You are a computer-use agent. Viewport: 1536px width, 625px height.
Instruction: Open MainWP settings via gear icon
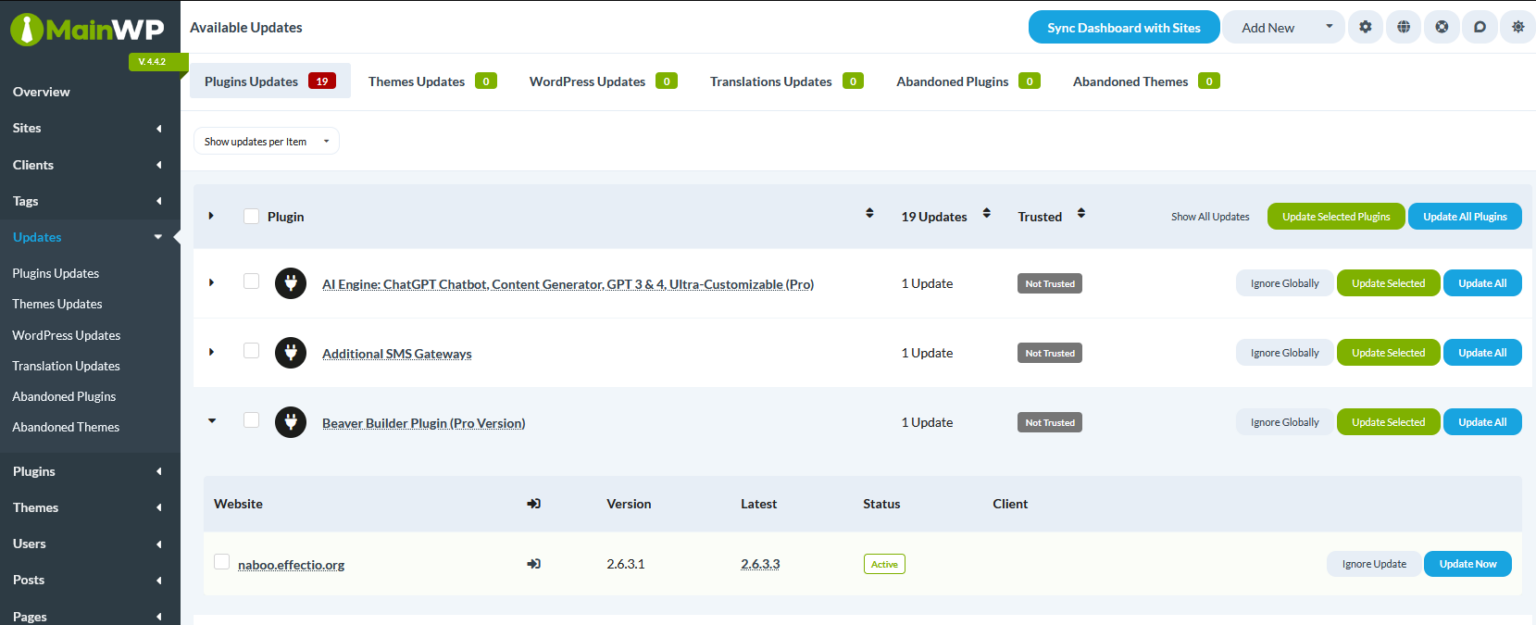tap(1365, 27)
